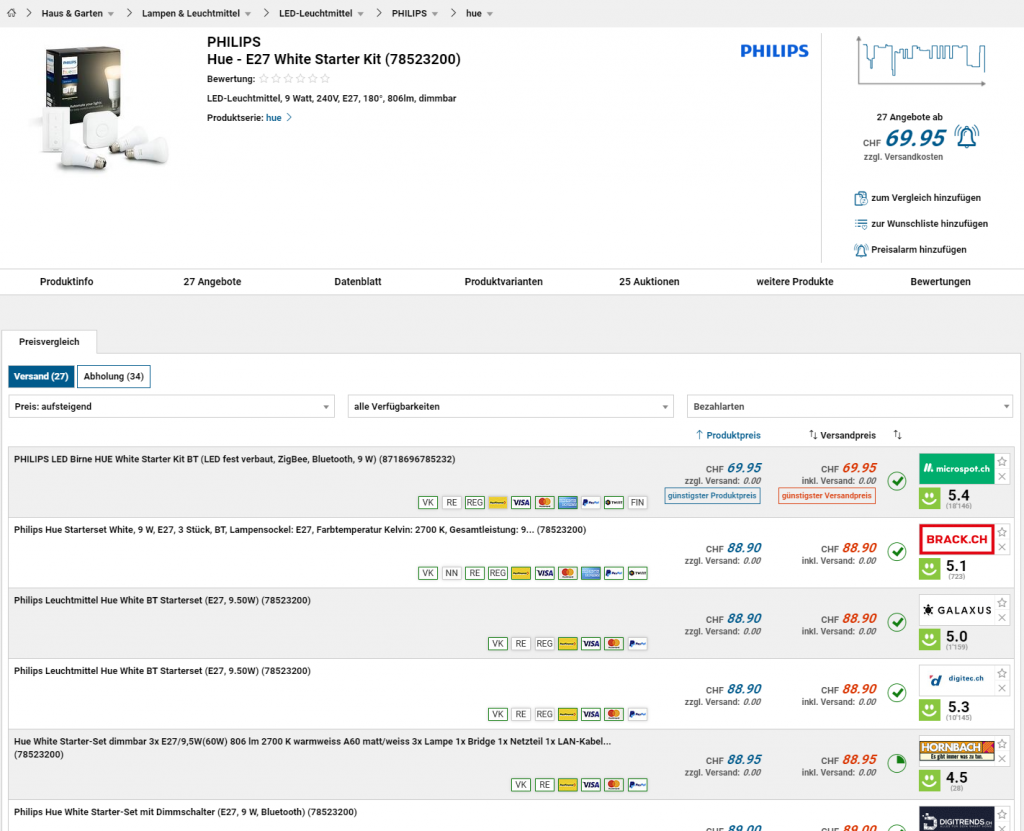Open the 'Preis: aufsteigend' sort dropdown
Viewport: 1024px width, 831px height.
(172, 407)
